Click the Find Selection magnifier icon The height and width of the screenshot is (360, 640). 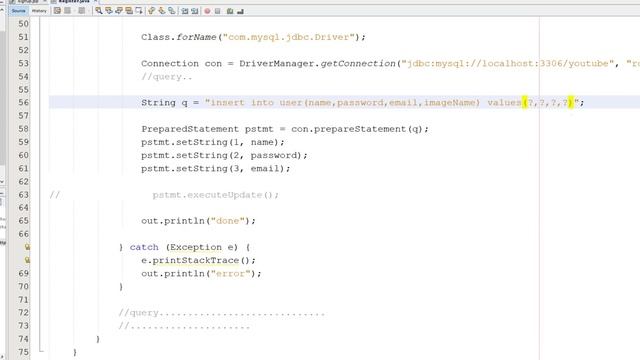coord(99,11)
